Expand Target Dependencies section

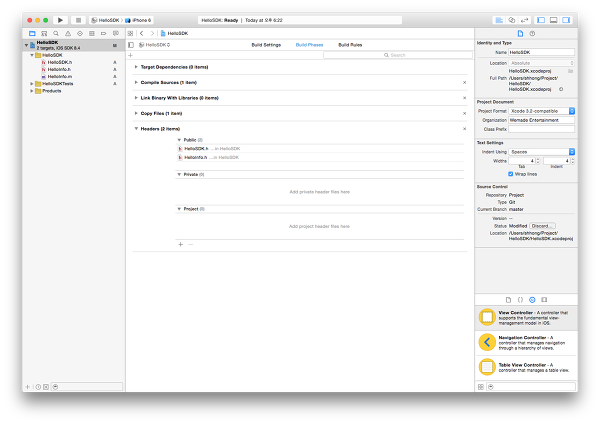point(136,67)
